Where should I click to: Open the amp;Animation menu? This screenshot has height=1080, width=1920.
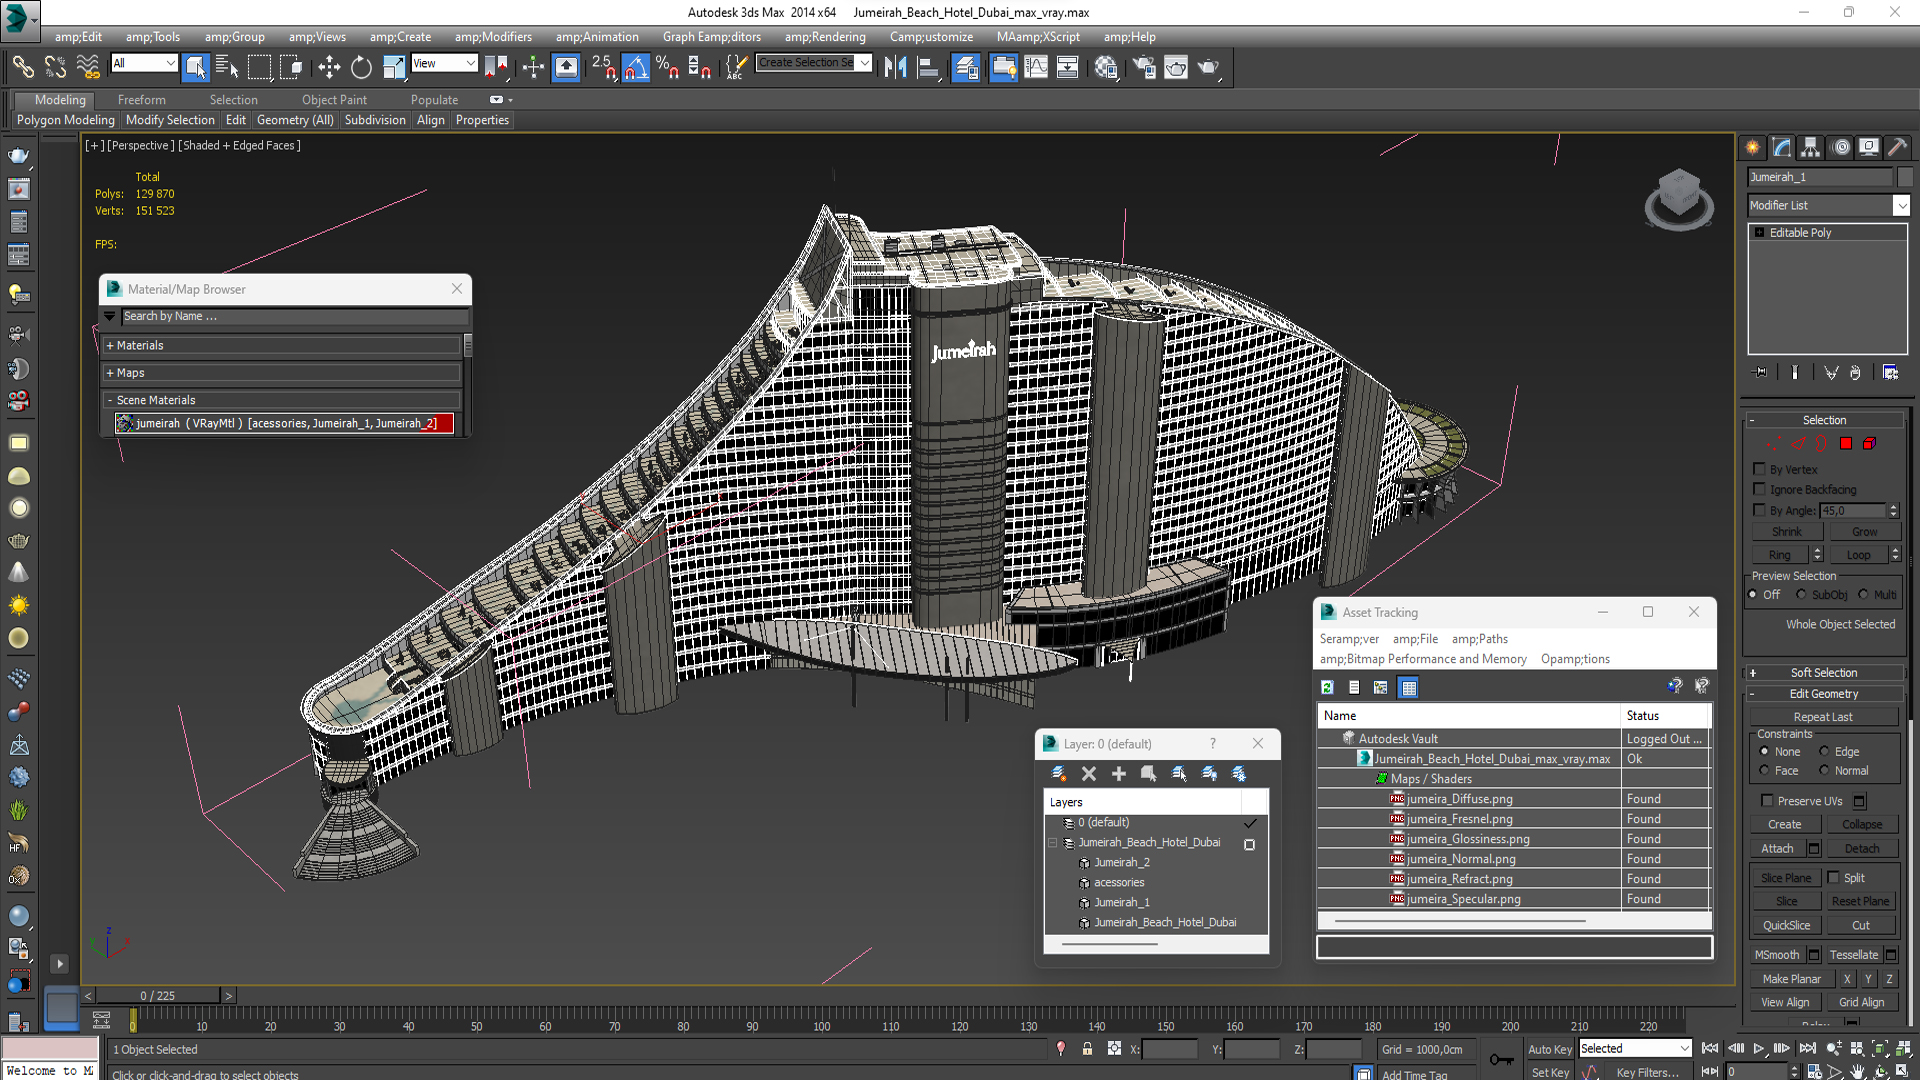pyautogui.click(x=597, y=37)
